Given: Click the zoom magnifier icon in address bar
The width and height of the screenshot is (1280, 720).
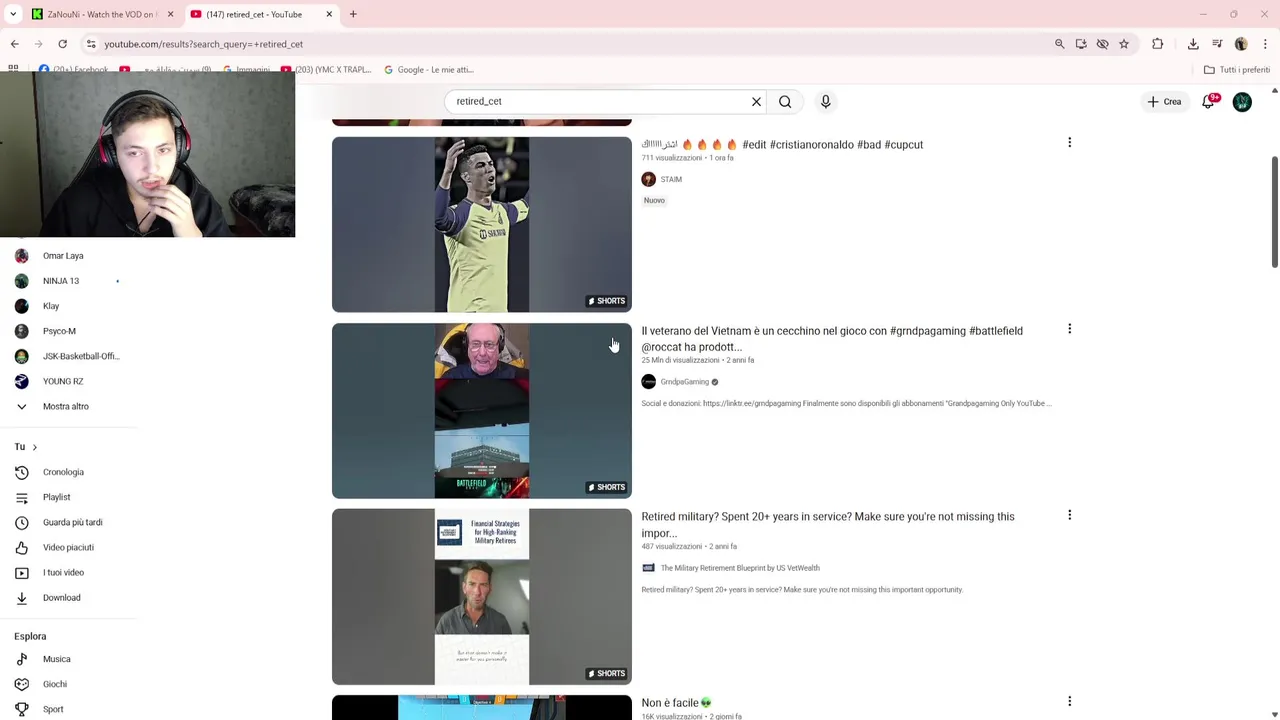Looking at the screenshot, I should click(x=1059, y=44).
